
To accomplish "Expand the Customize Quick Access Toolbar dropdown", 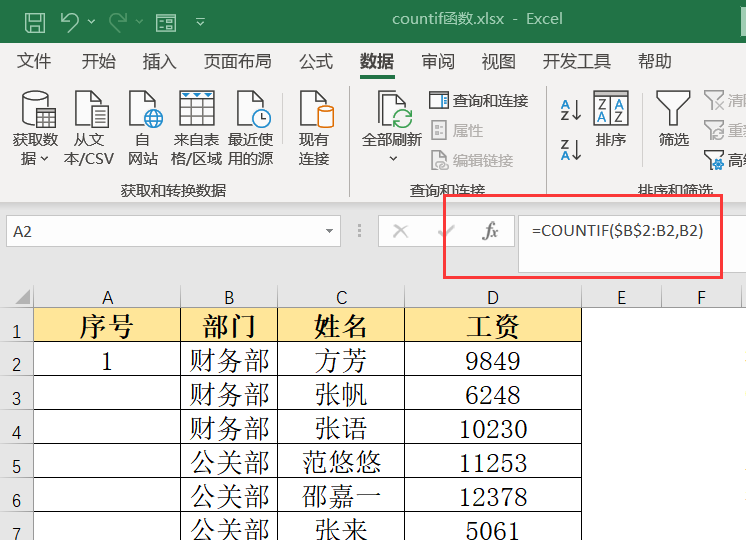I will click(200, 22).
